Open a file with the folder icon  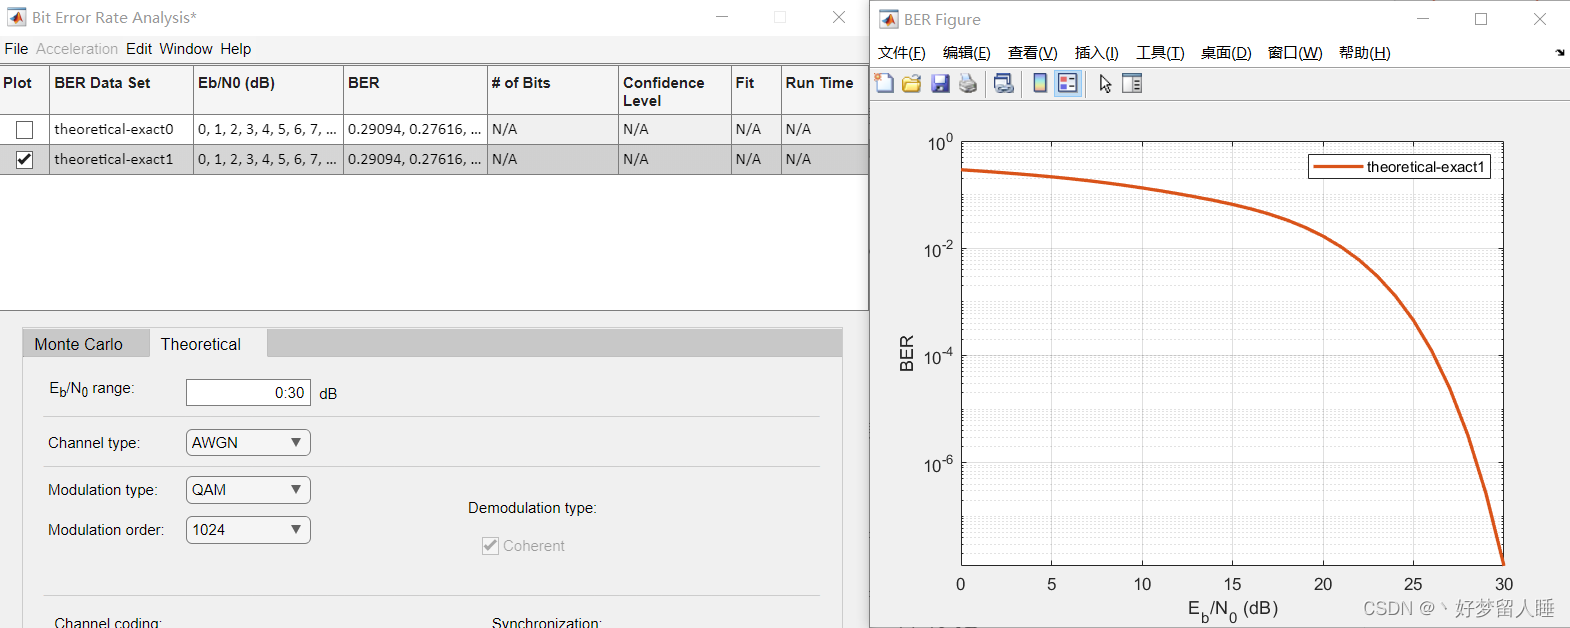[911, 83]
